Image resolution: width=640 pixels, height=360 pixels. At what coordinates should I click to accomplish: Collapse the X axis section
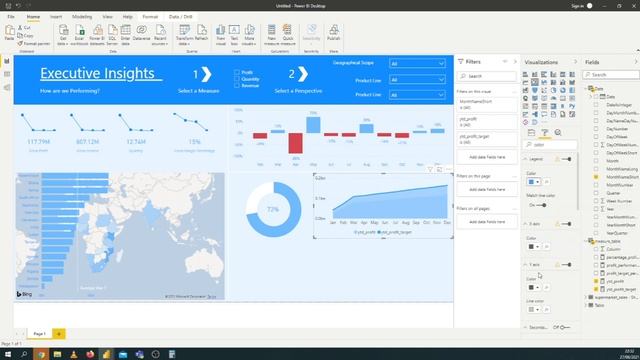(526, 224)
